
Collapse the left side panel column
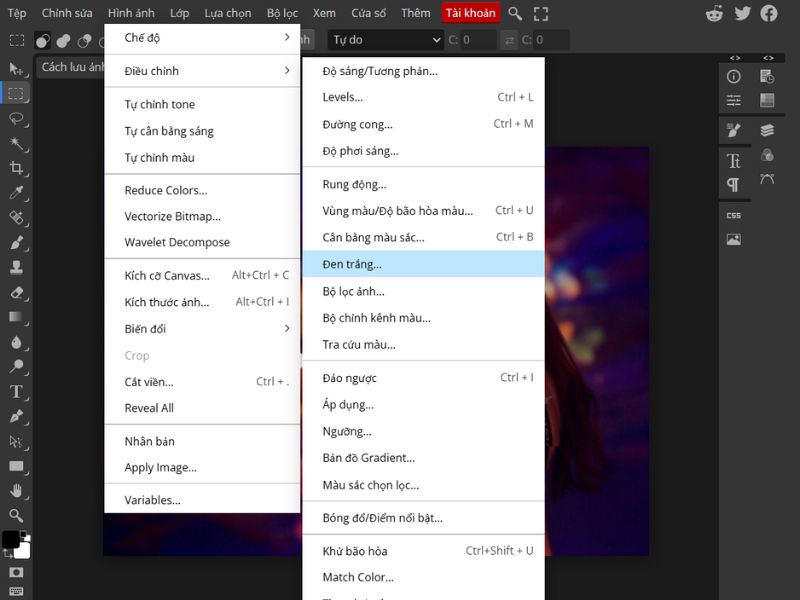(735, 58)
